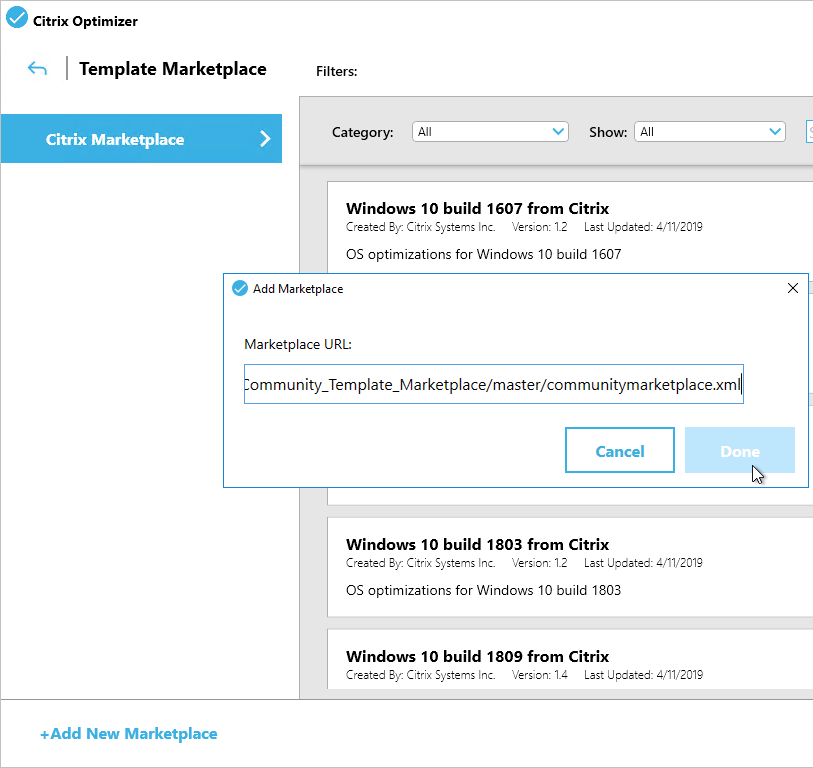Click the Citrix Optimizer checkmark logo
Viewport: 813px width, 768px height.
tap(17, 17)
